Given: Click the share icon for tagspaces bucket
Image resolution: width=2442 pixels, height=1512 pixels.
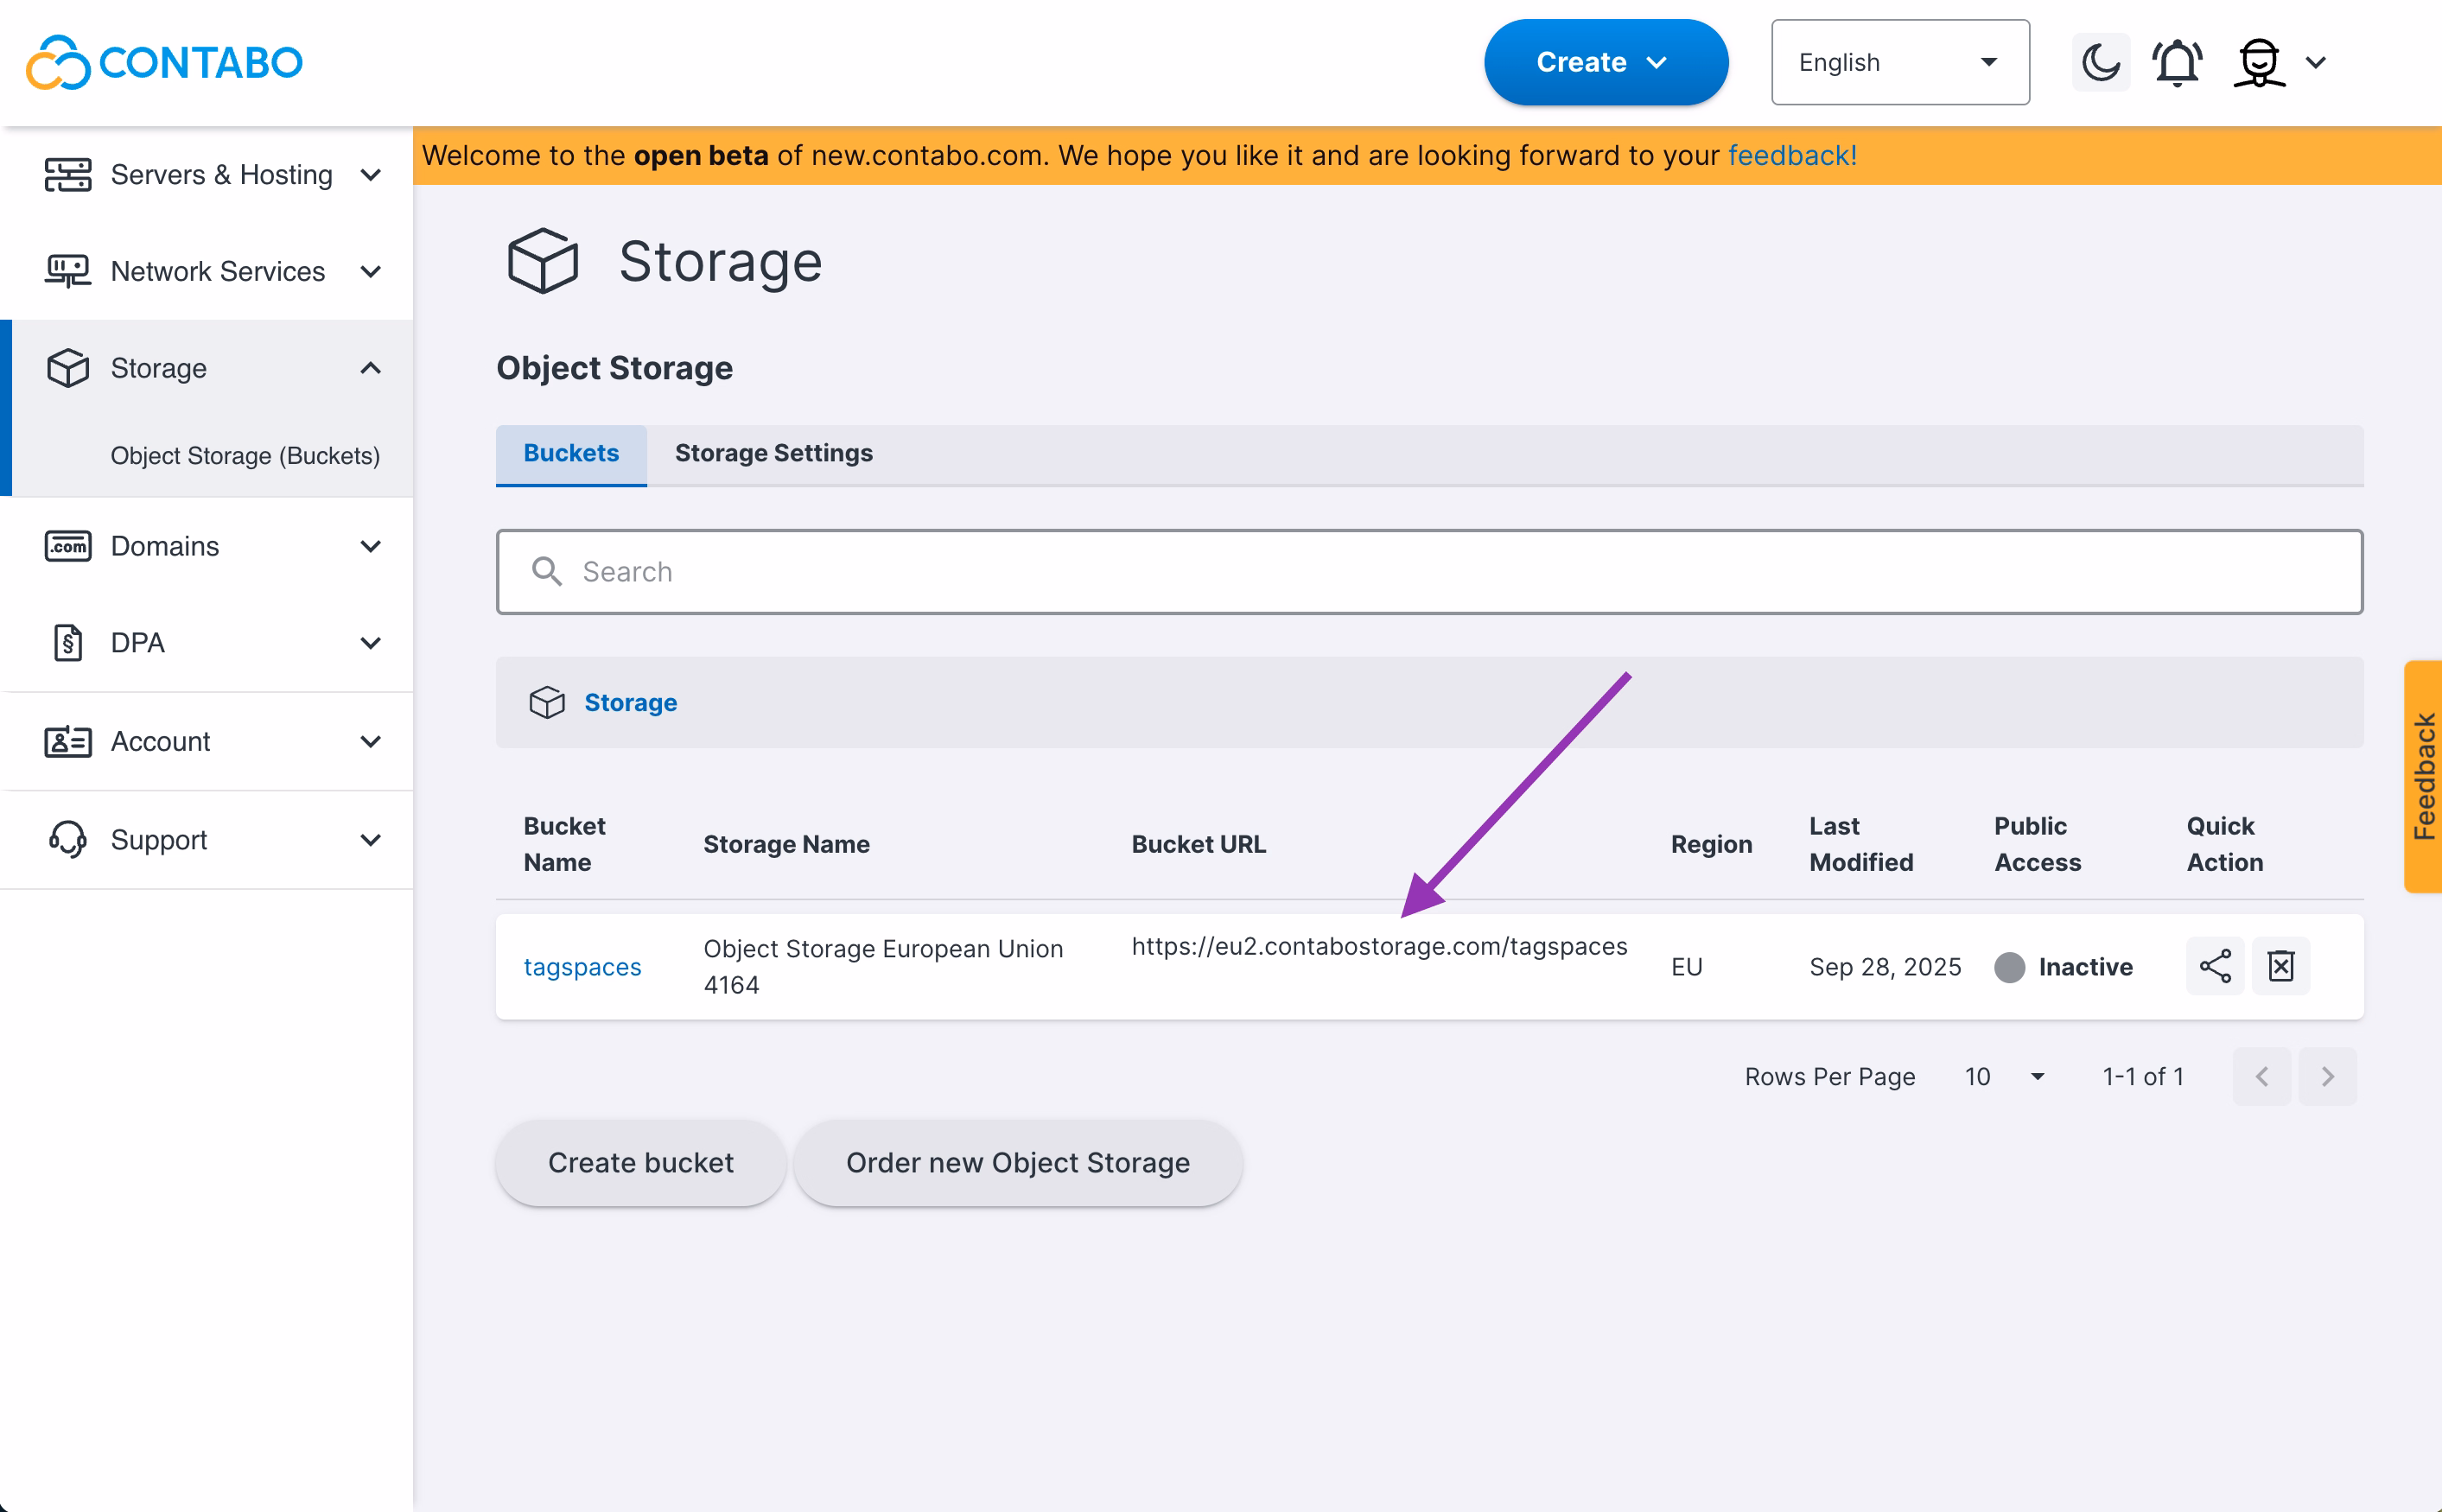Looking at the screenshot, I should click(2214, 966).
